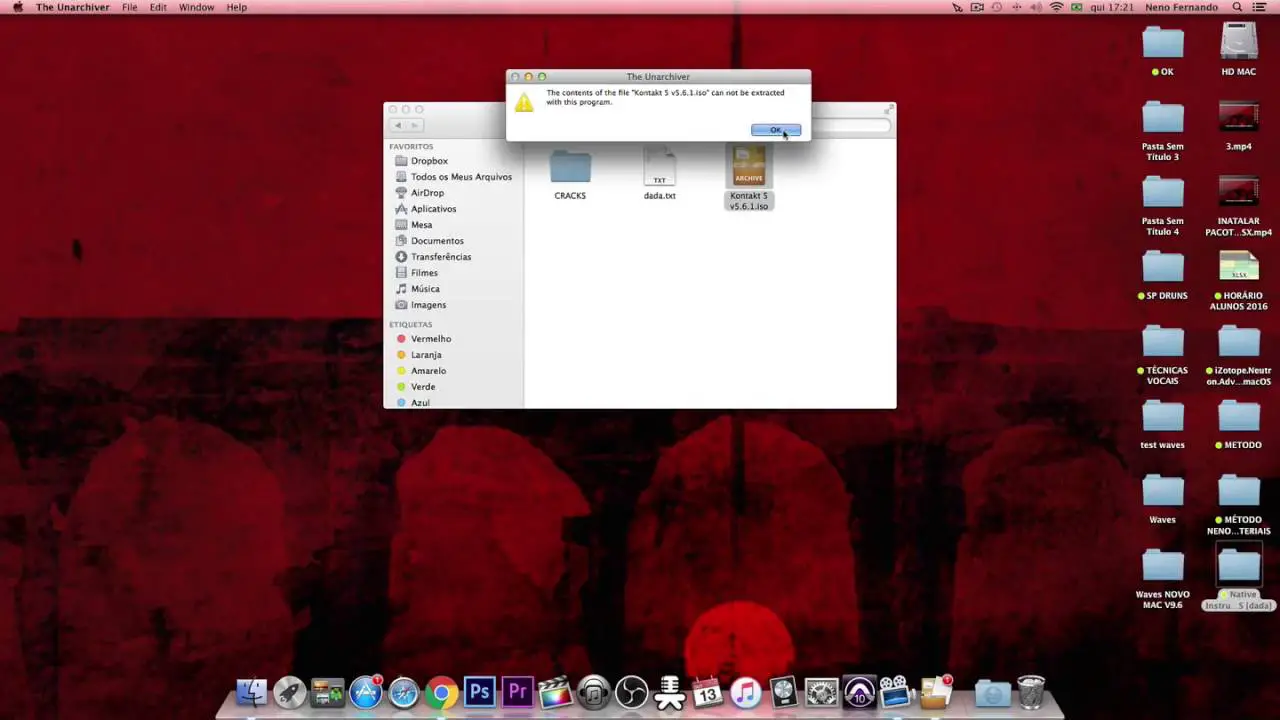Select the Verde green tag

coord(422,387)
